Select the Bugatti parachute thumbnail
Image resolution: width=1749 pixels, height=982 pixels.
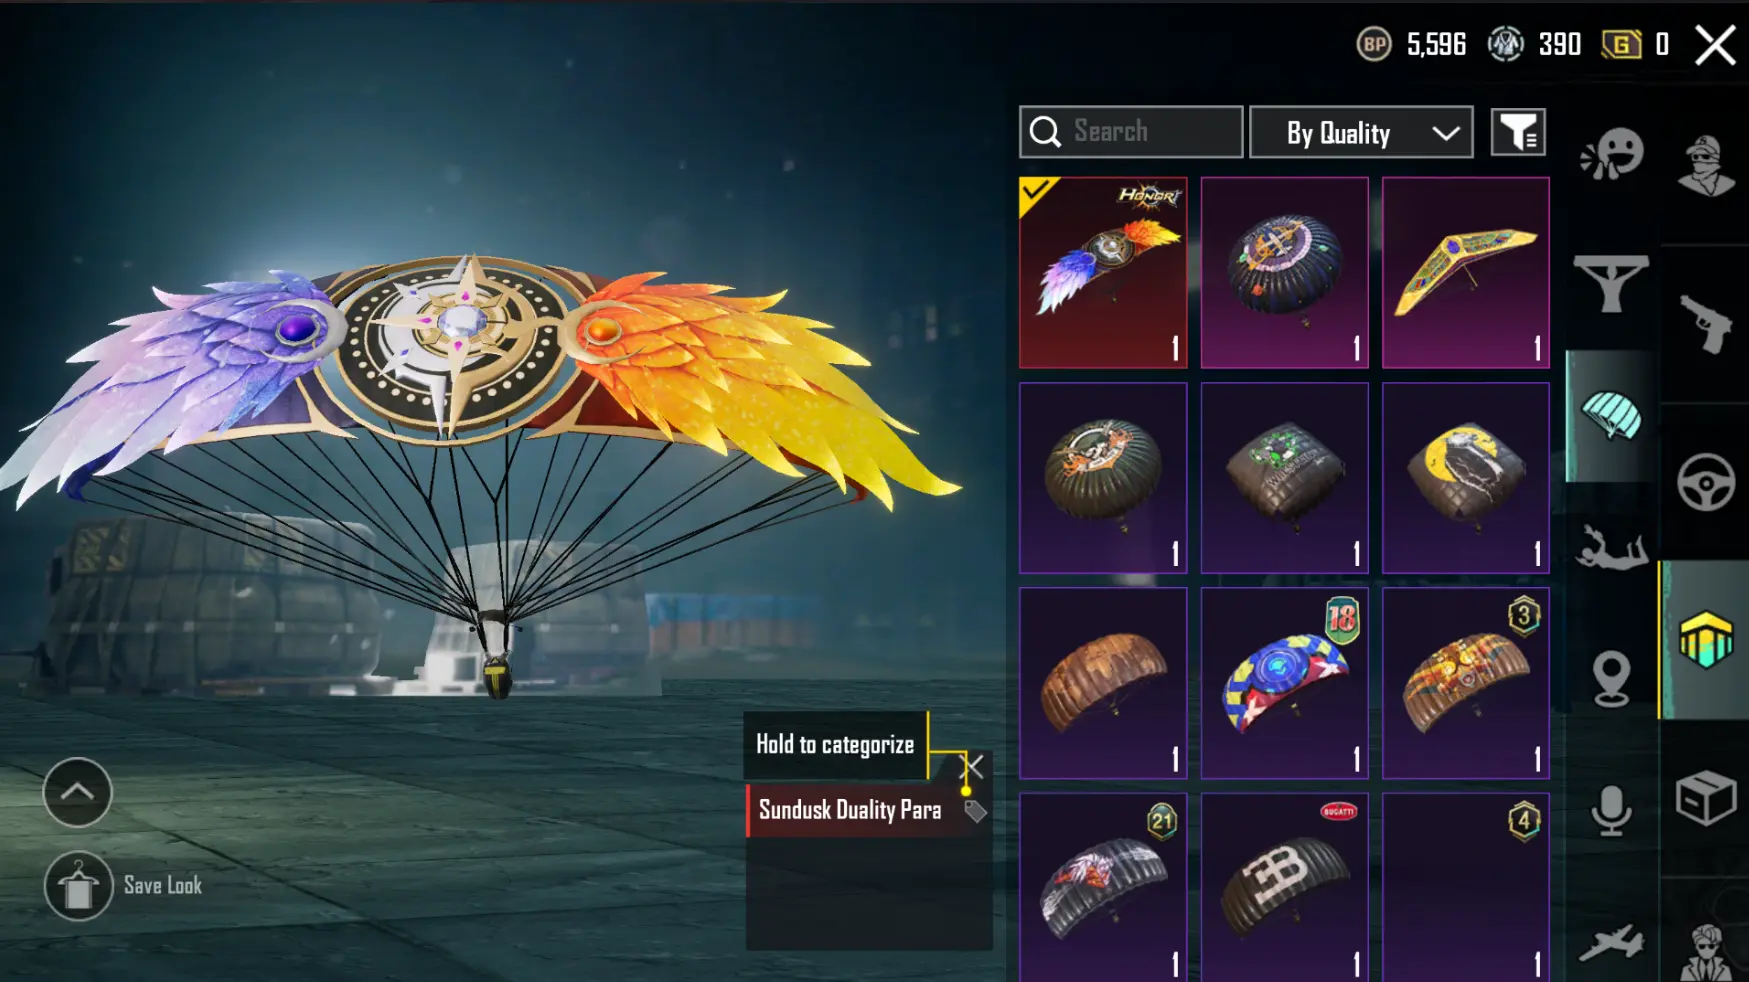coord(1284,887)
